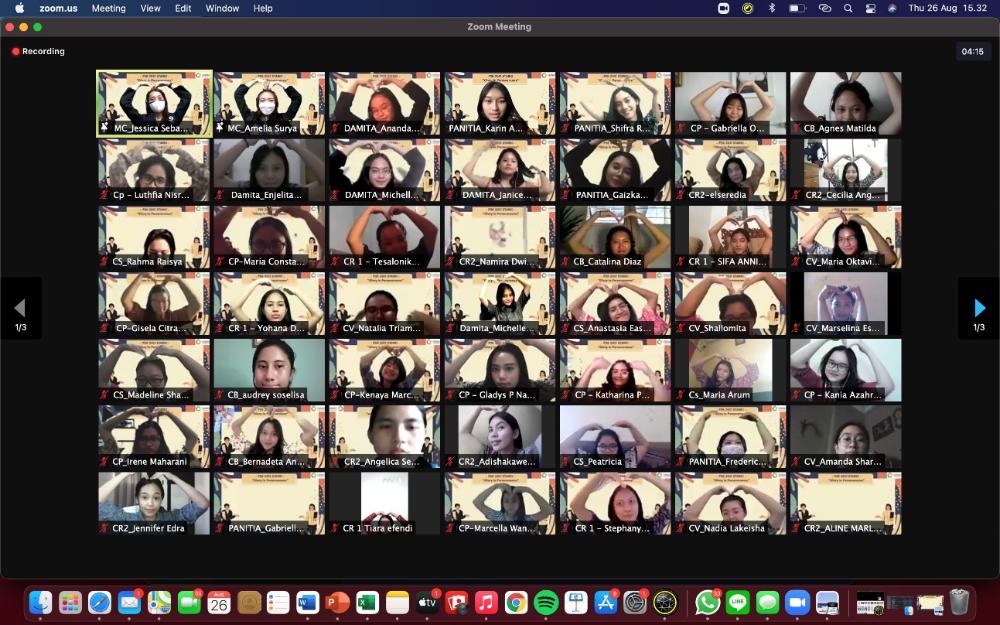Click the left arrow for previous gallery page
The width and height of the screenshot is (1000, 625).
click(x=20, y=308)
